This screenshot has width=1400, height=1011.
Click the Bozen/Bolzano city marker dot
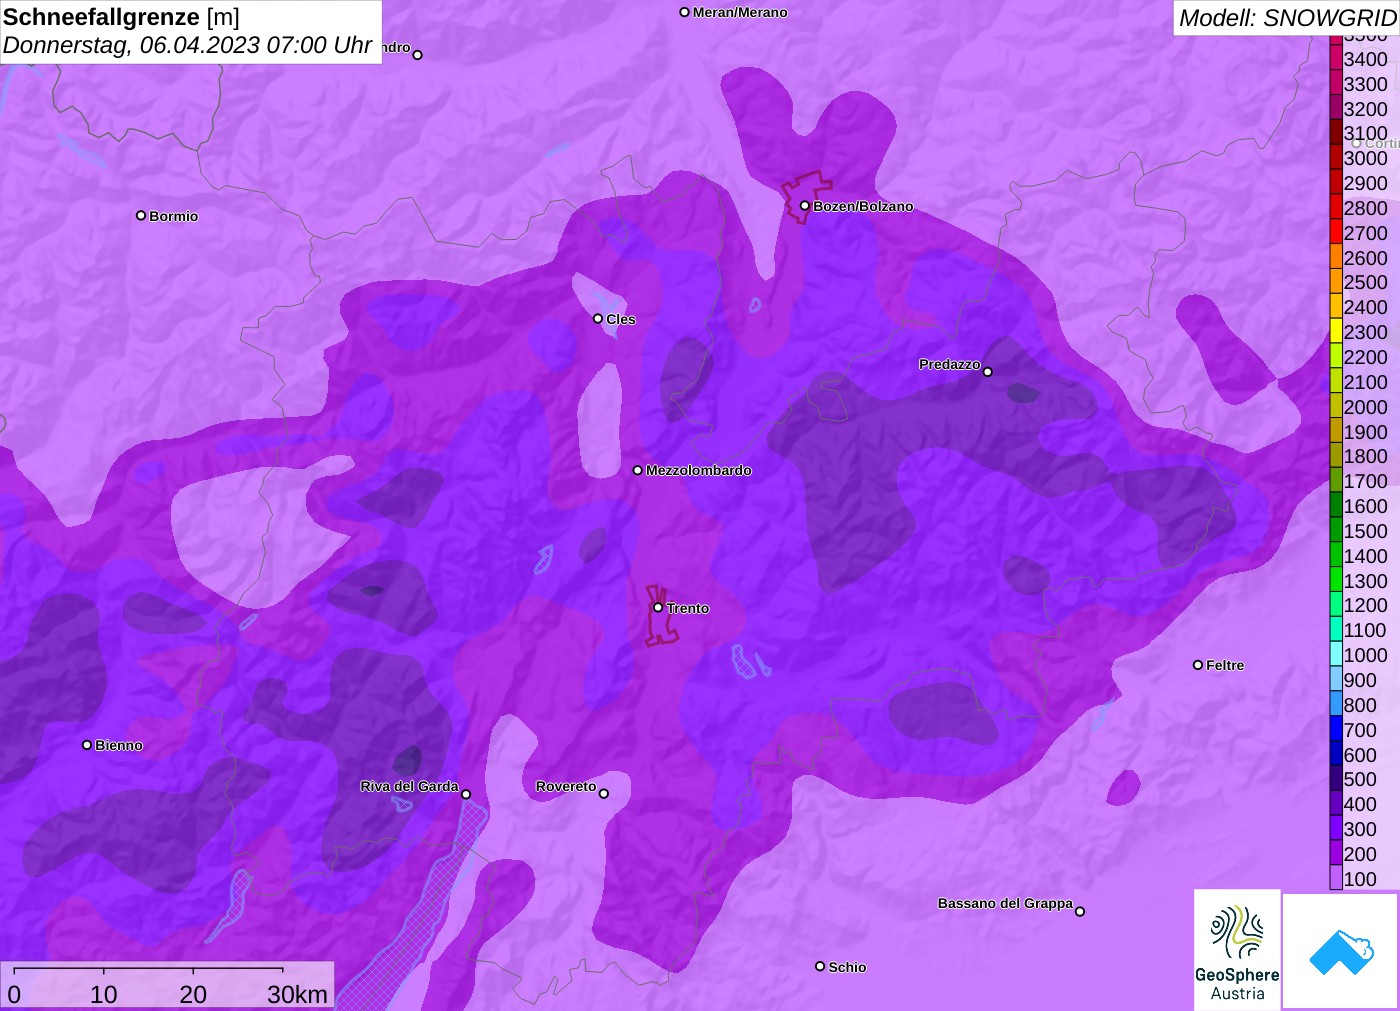(804, 205)
